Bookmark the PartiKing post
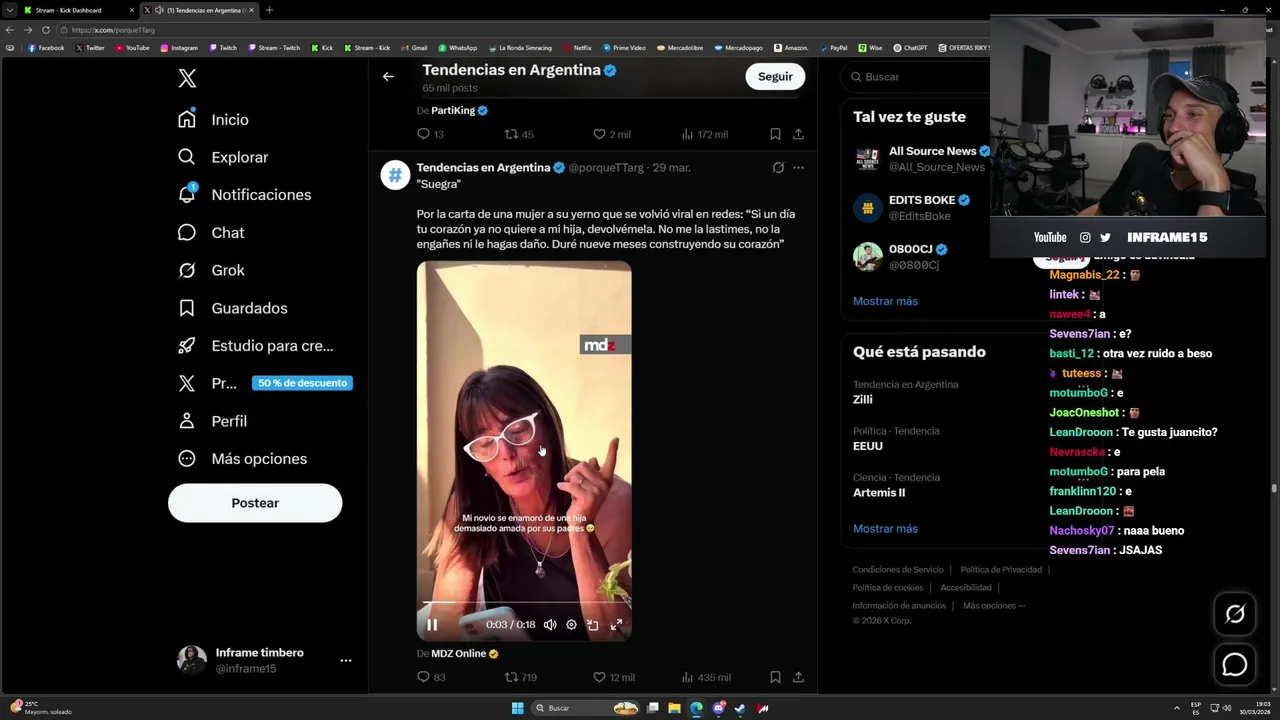 pyautogui.click(x=775, y=134)
